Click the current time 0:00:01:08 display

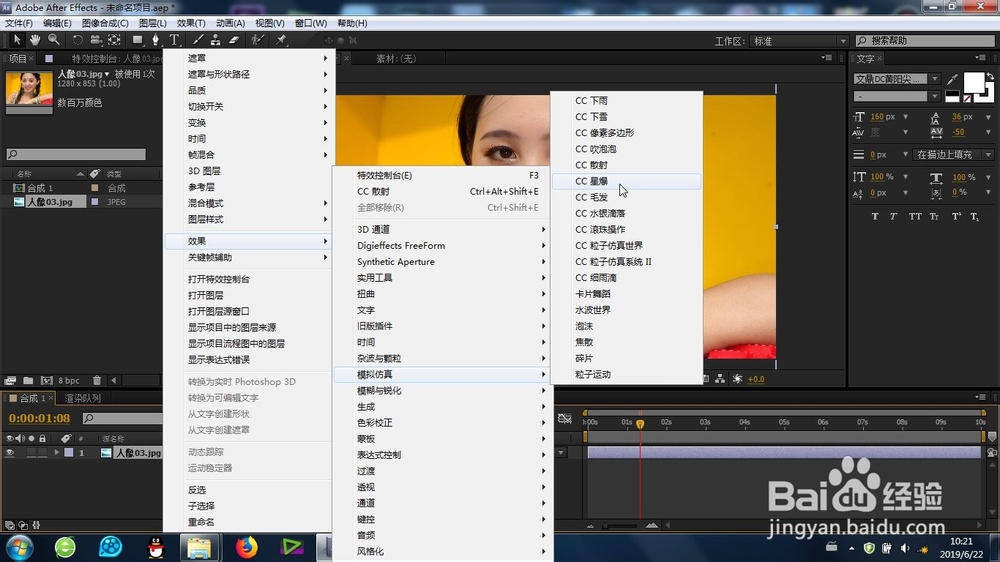(x=39, y=418)
